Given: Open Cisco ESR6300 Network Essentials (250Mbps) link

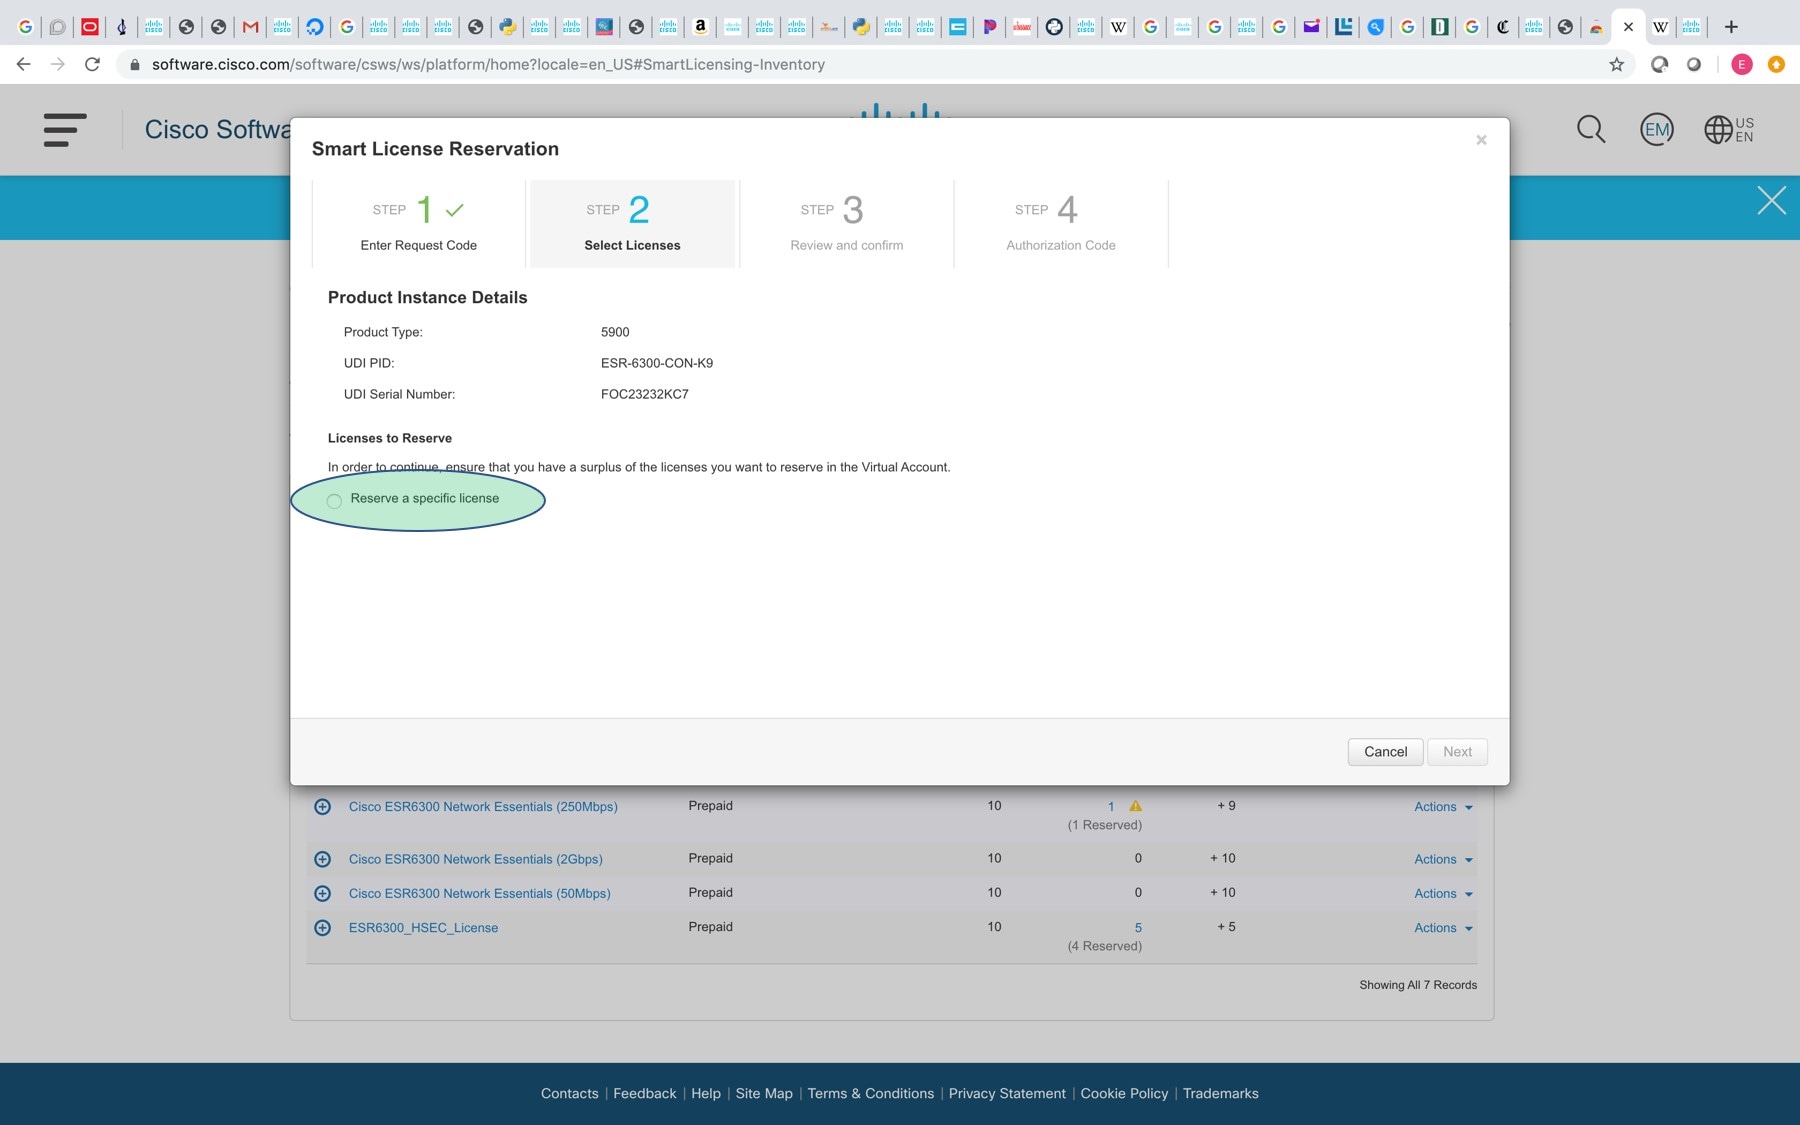Looking at the screenshot, I should (483, 807).
